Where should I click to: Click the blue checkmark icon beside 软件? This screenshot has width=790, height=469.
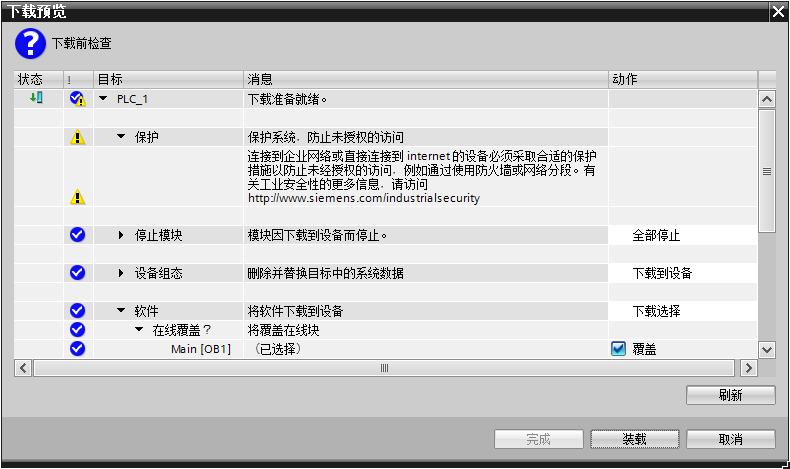tap(77, 311)
